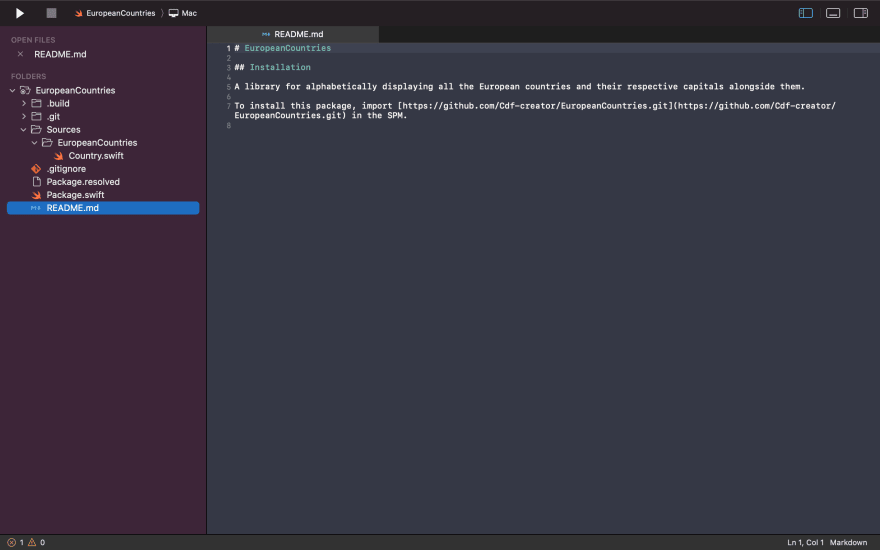
Task: Click the Swift icon beside Country.swift
Action: tap(58, 156)
